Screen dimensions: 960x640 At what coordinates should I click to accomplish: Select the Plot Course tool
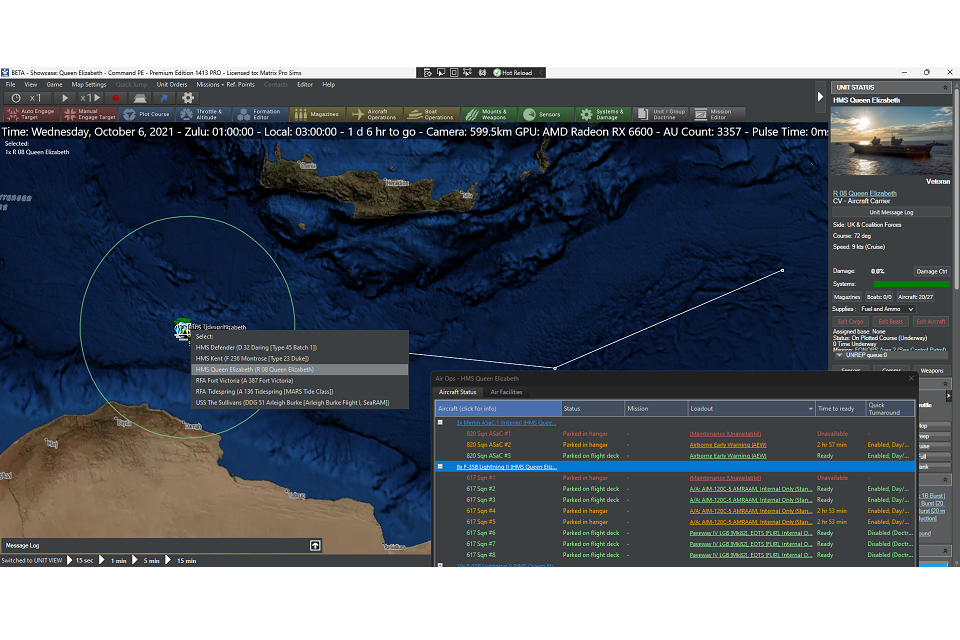tap(146, 113)
